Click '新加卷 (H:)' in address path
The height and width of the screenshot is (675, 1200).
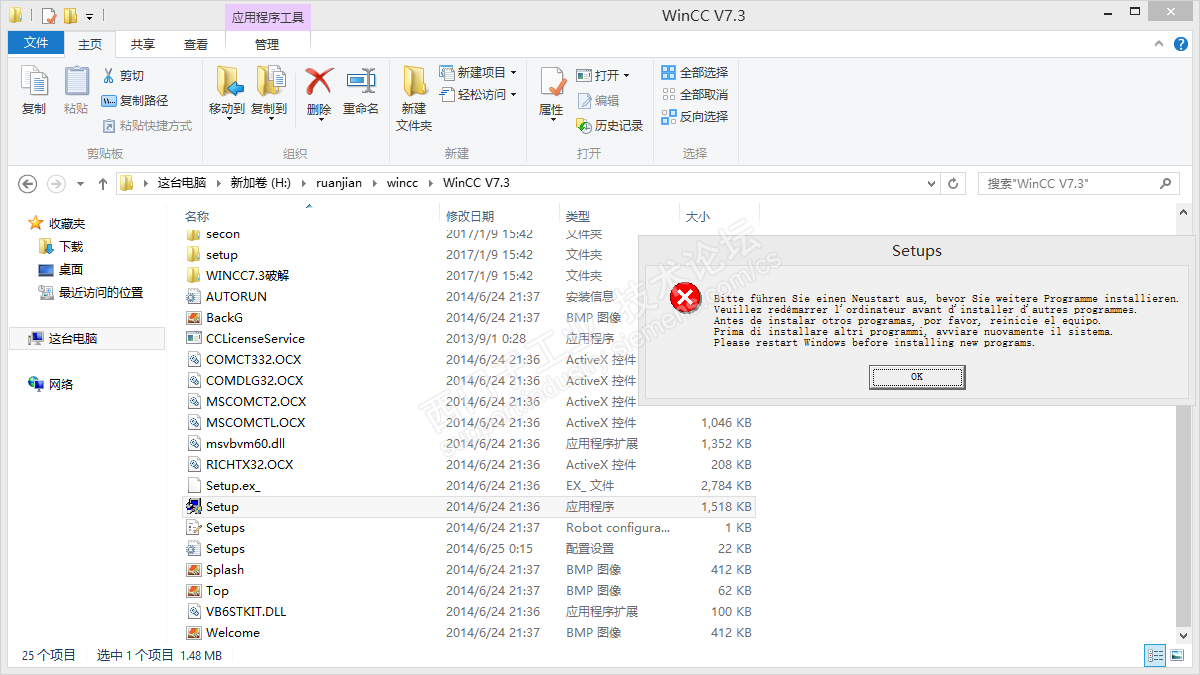click(260, 183)
